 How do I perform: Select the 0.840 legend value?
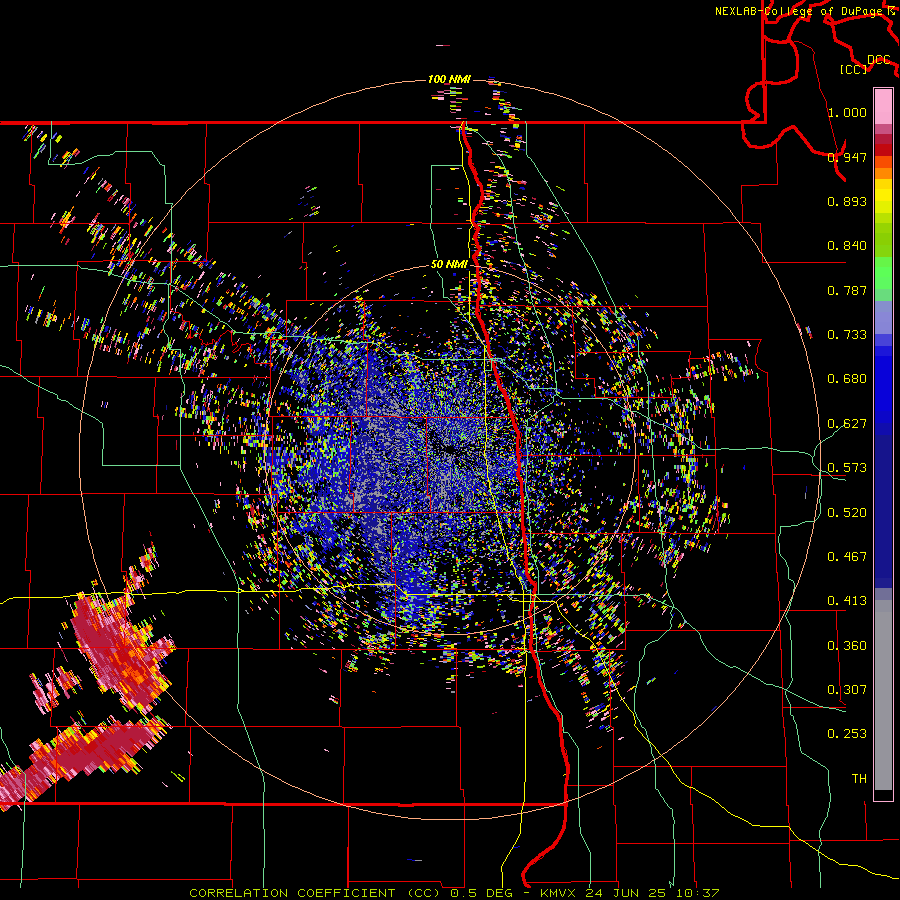coord(847,246)
